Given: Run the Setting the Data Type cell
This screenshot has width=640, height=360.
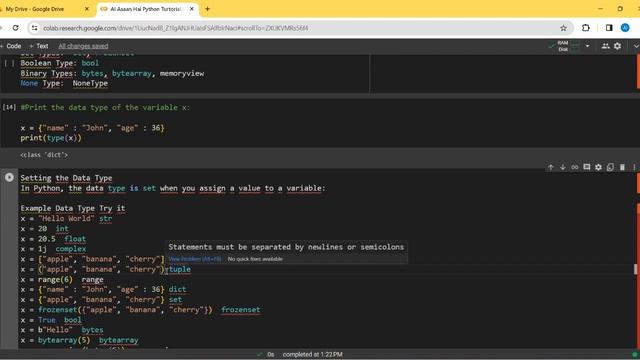Looking at the screenshot, I should (x=9, y=178).
